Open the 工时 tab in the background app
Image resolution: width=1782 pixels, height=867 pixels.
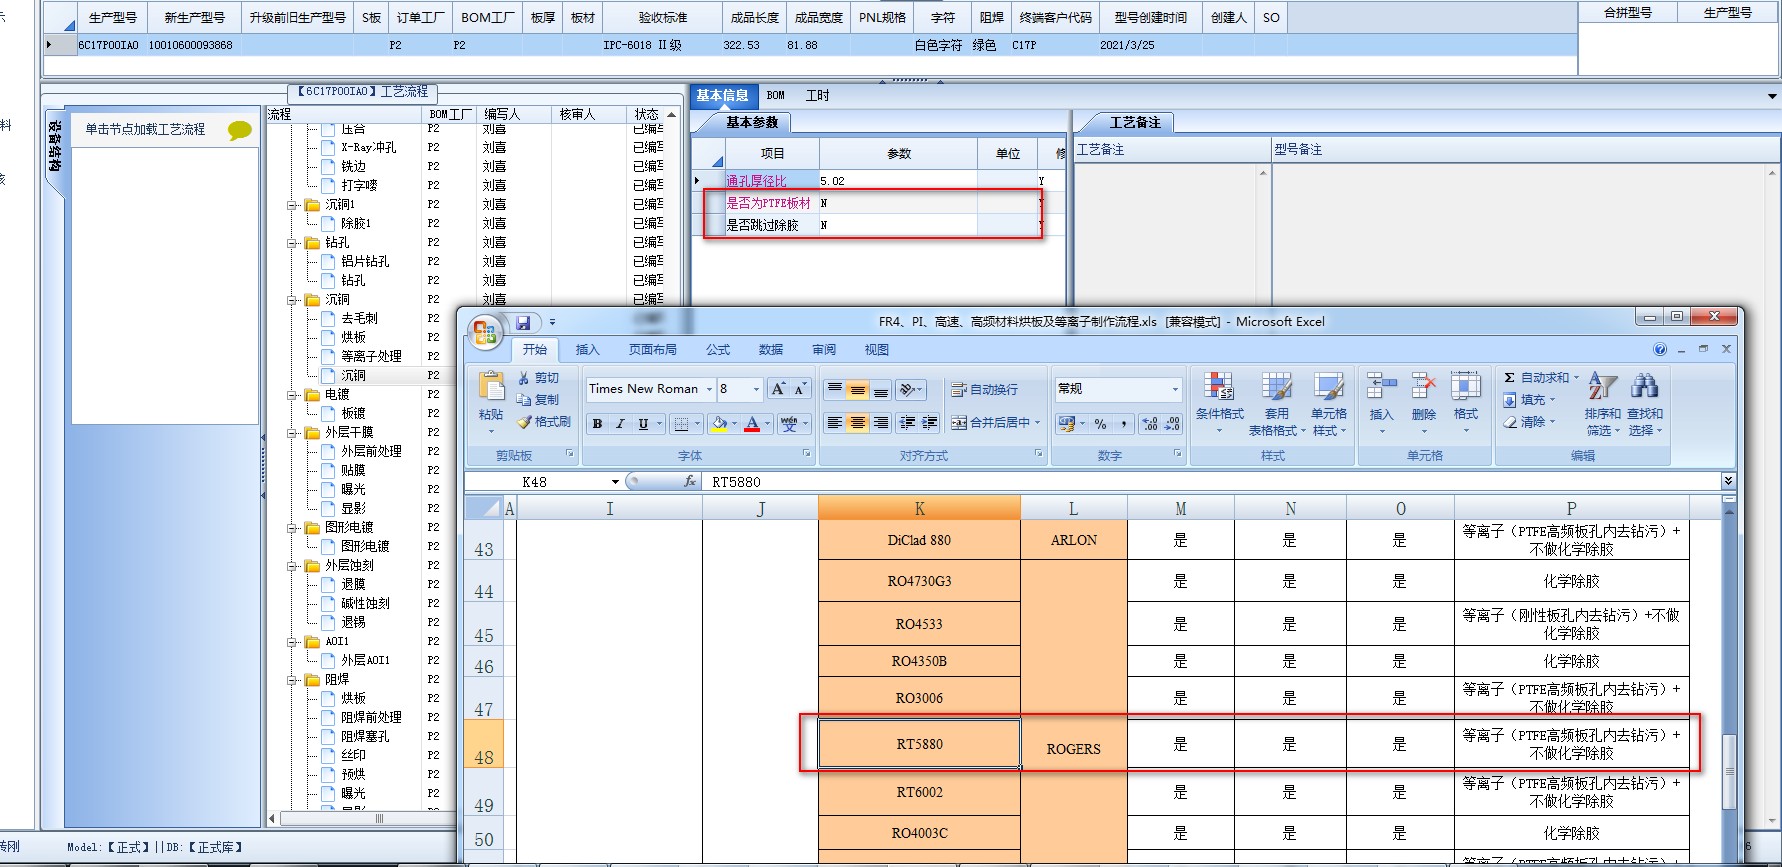click(817, 96)
